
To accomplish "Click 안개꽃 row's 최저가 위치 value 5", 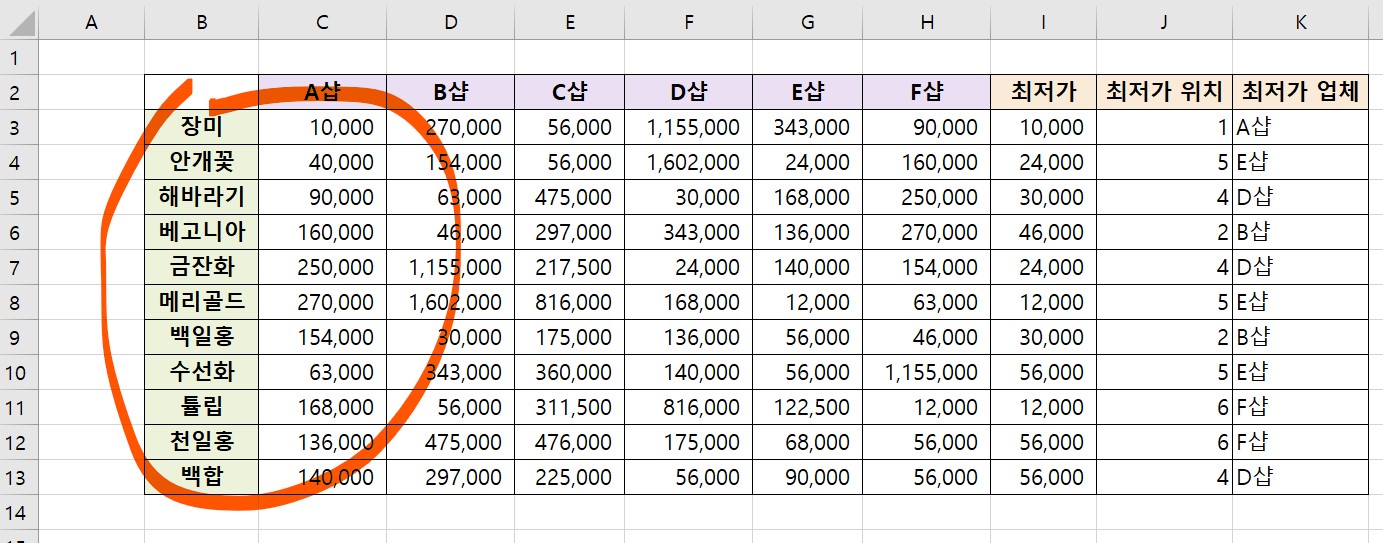I will (1164, 162).
